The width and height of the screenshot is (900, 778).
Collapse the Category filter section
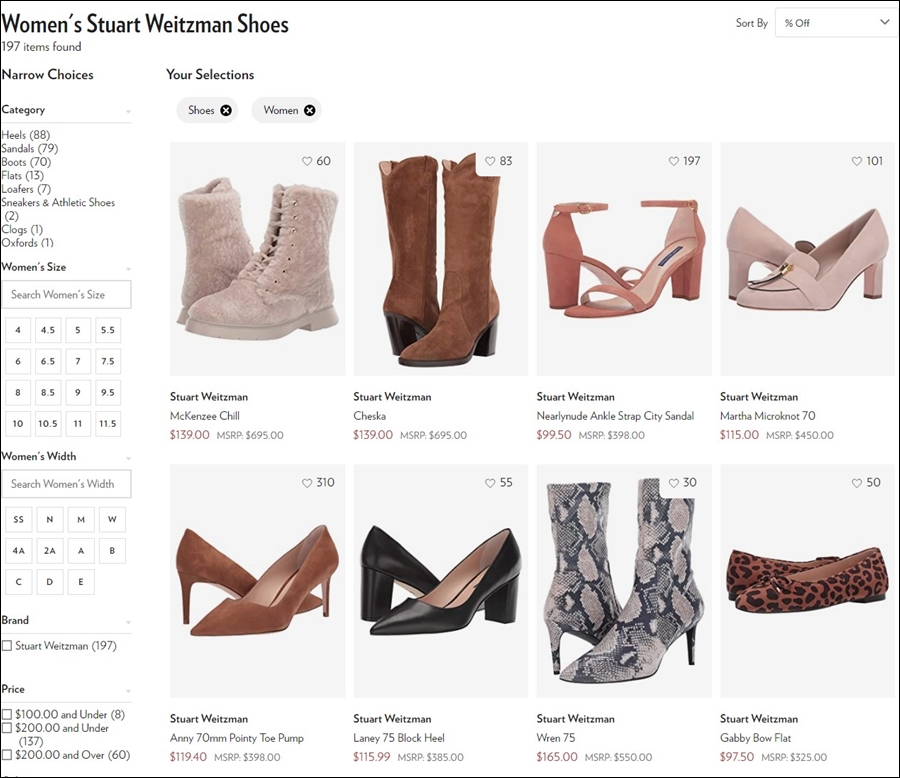[129, 111]
